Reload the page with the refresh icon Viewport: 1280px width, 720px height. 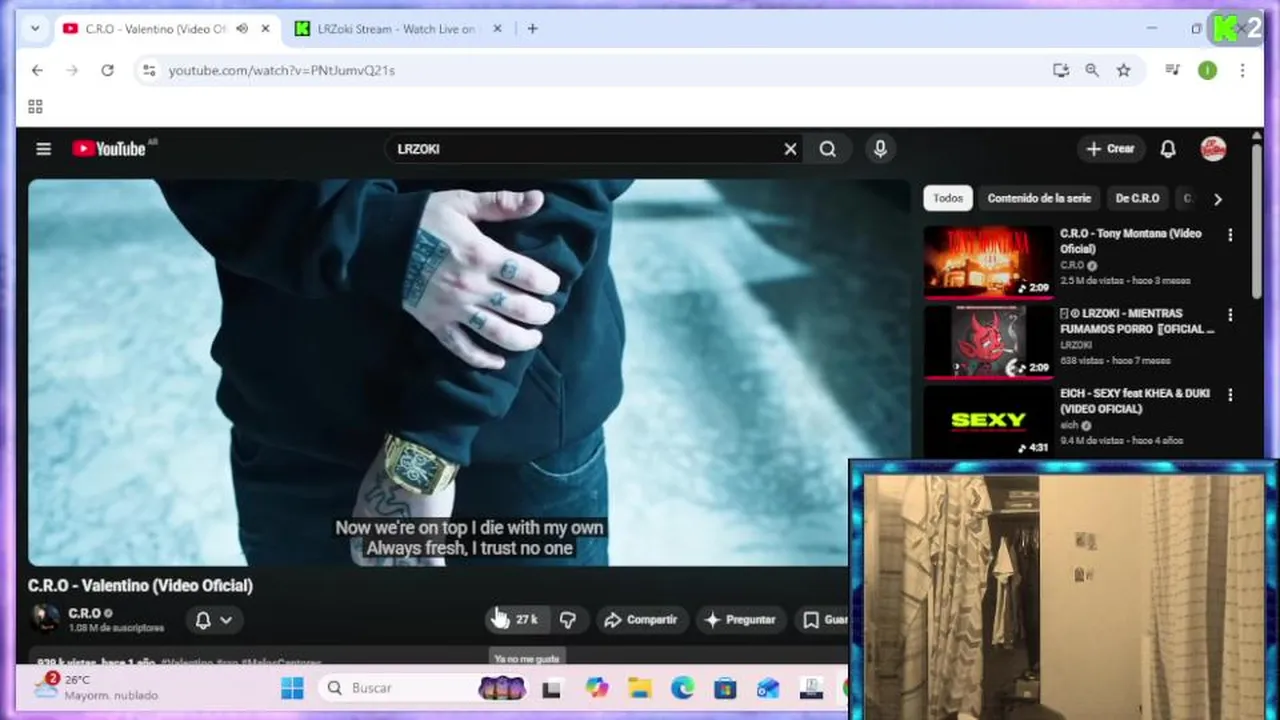[107, 70]
